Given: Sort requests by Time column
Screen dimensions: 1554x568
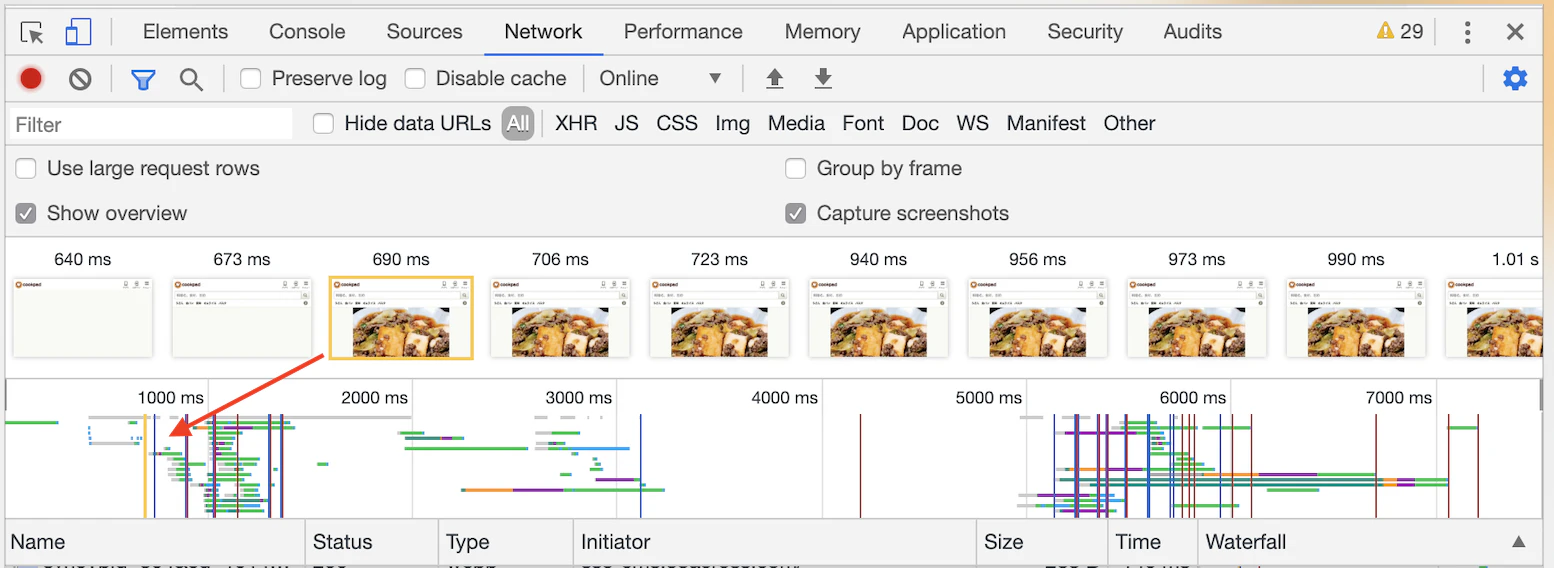Looking at the screenshot, I should tap(1152, 542).
